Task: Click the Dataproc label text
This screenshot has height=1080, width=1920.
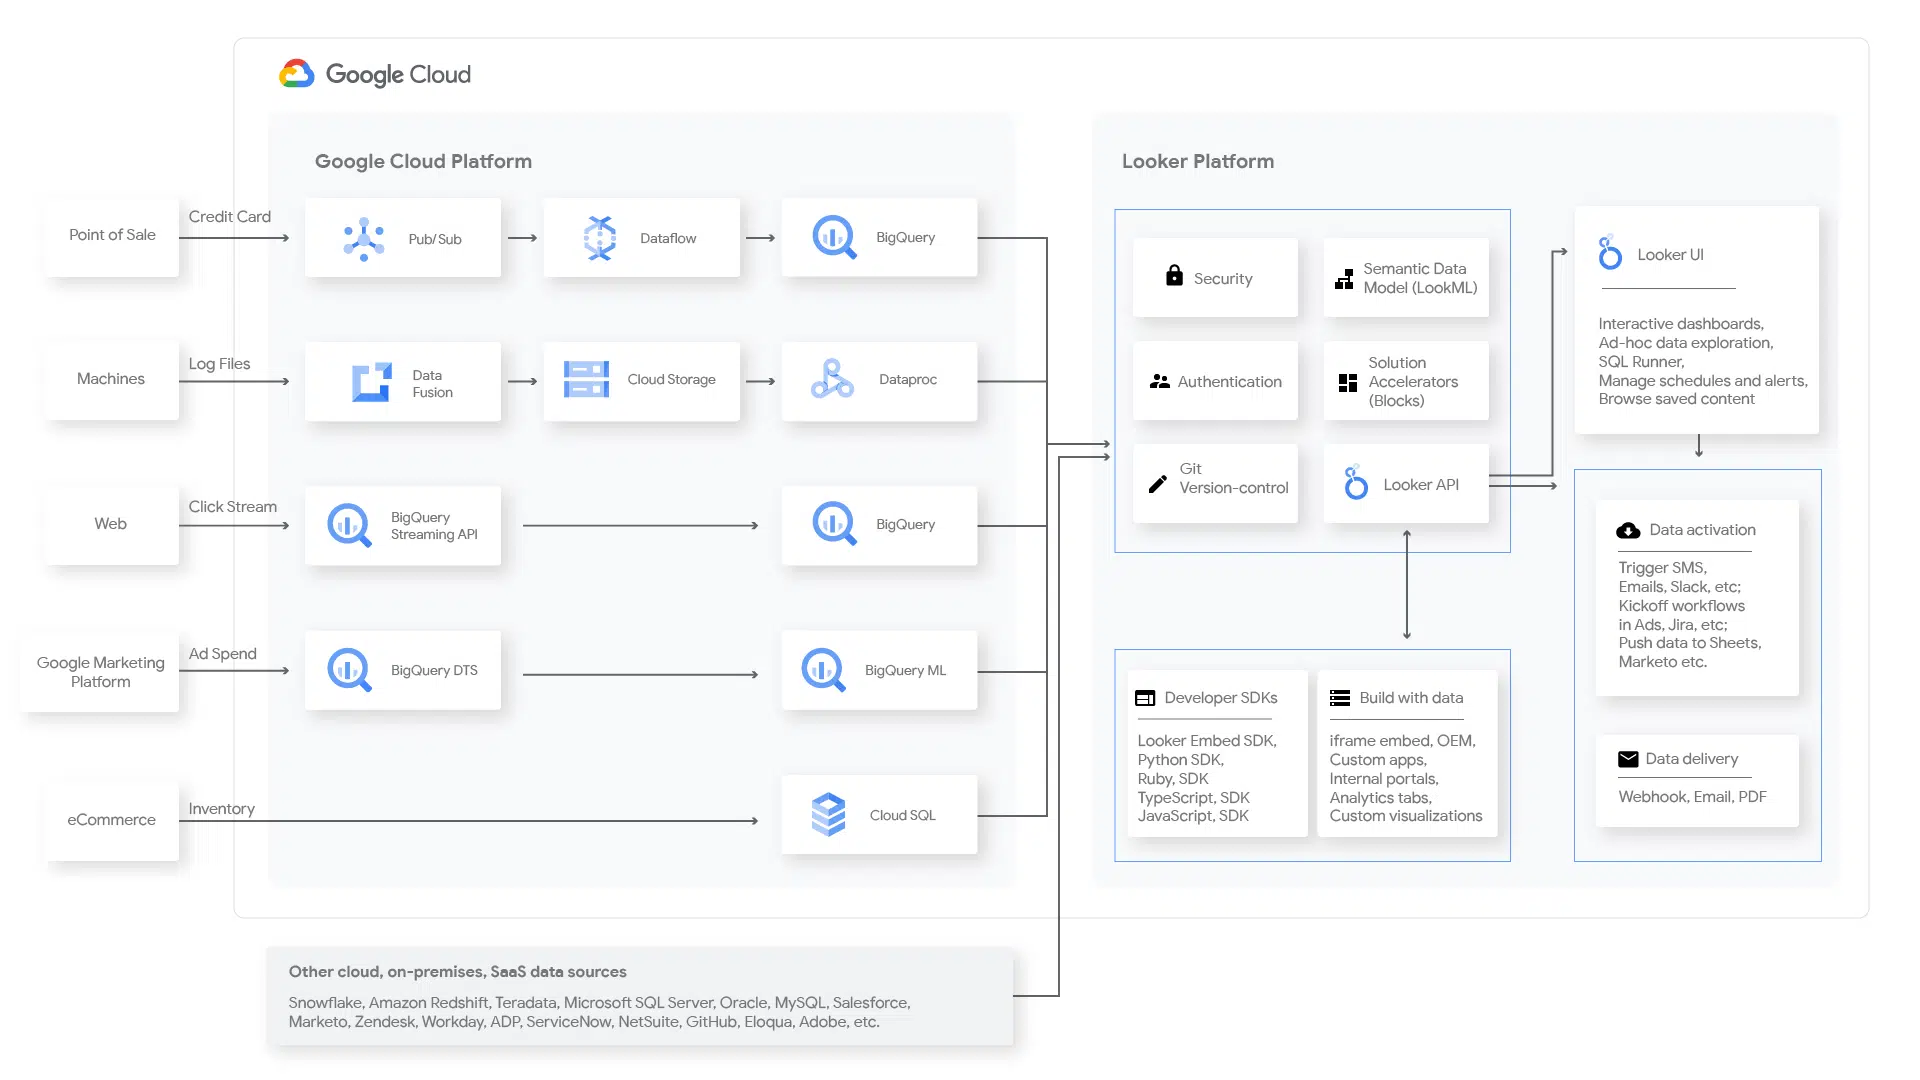Action: (908, 380)
